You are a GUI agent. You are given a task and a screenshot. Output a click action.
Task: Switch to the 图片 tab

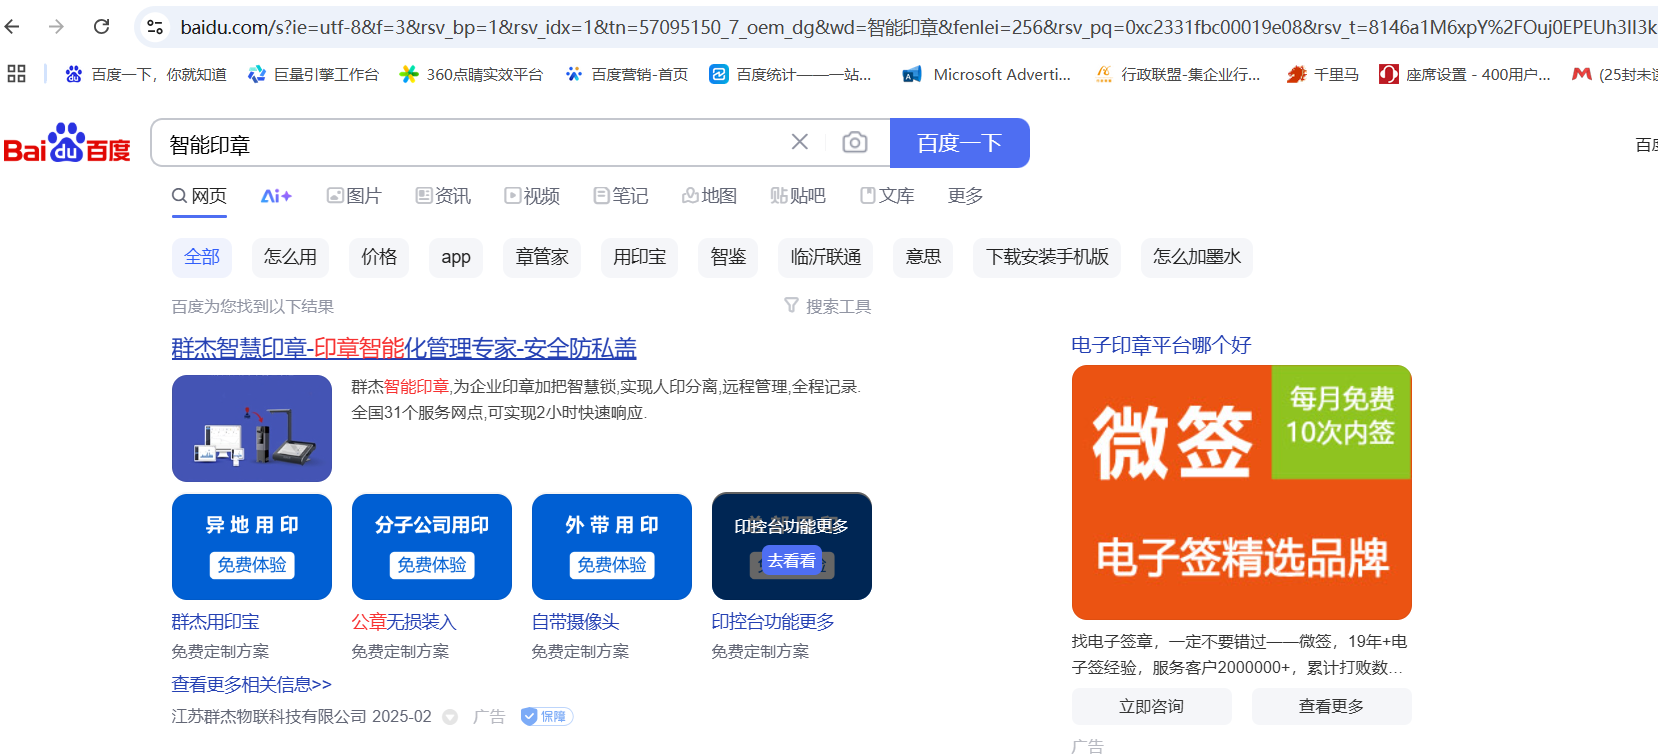[x=354, y=196]
